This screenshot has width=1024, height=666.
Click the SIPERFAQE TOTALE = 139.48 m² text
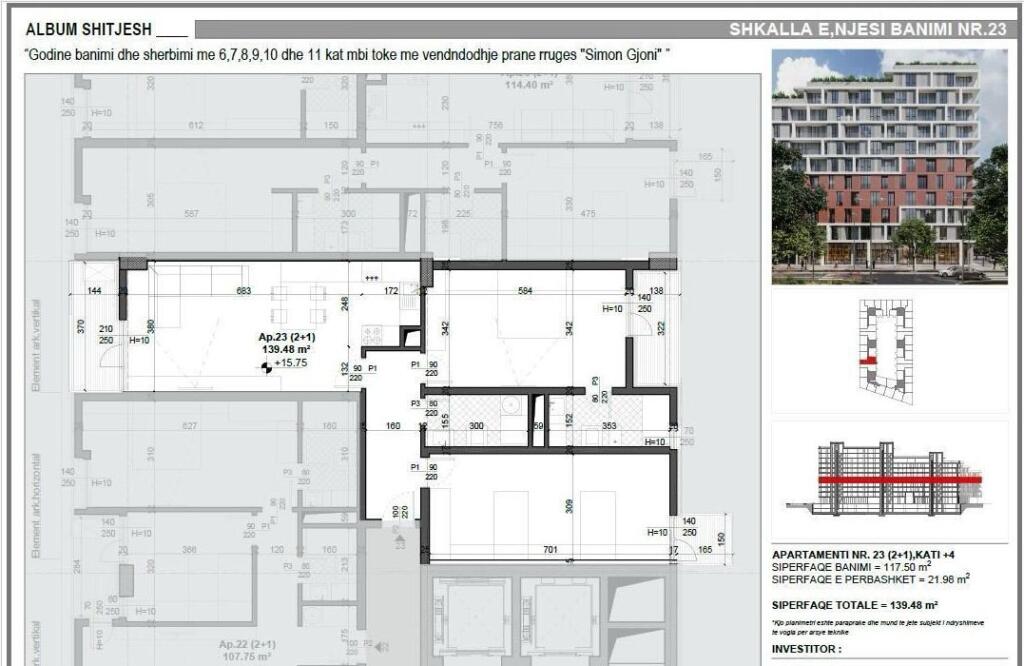point(854,605)
